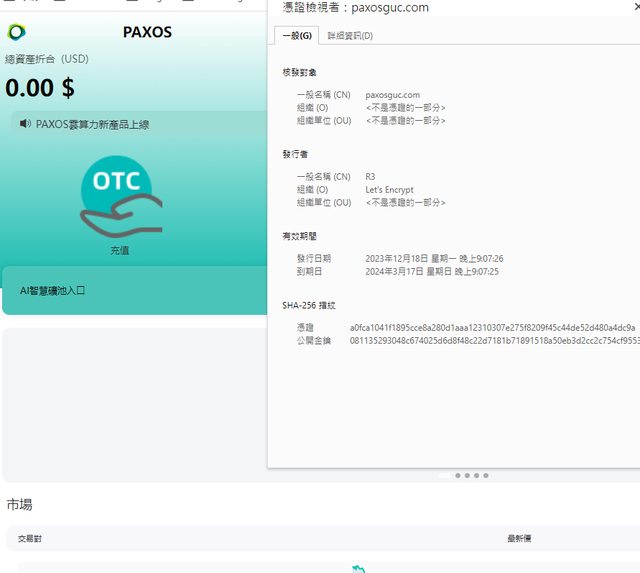Click the 0.00 $ total balance
The width and height of the screenshot is (640, 573).
point(40,88)
